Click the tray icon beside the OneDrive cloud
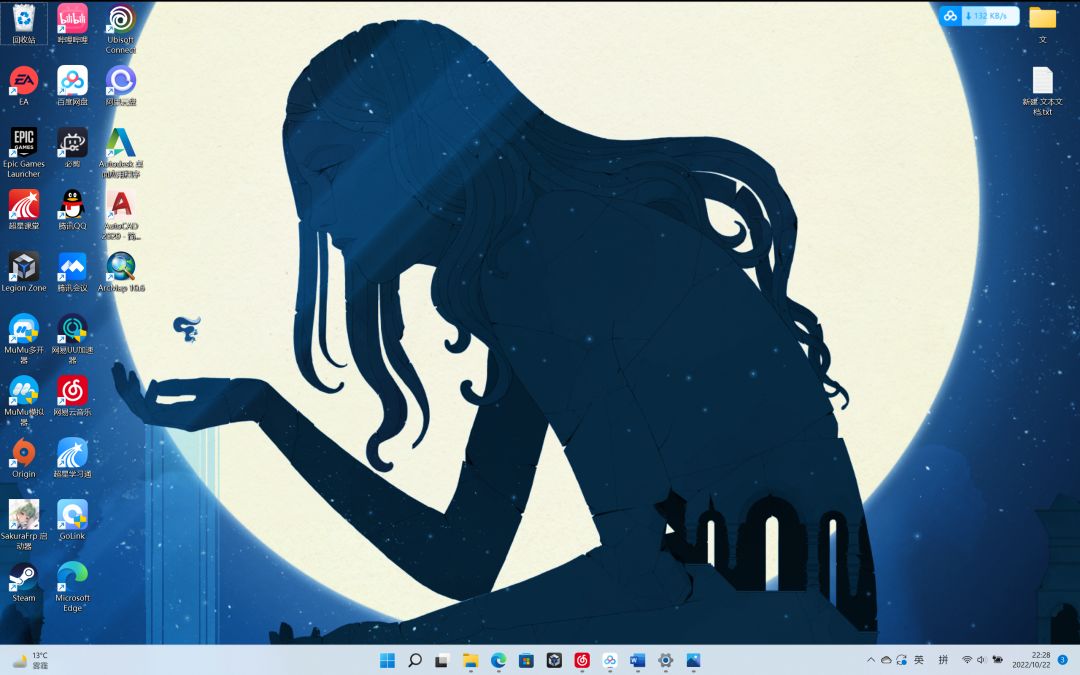This screenshot has height=675, width=1080. tap(901, 660)
